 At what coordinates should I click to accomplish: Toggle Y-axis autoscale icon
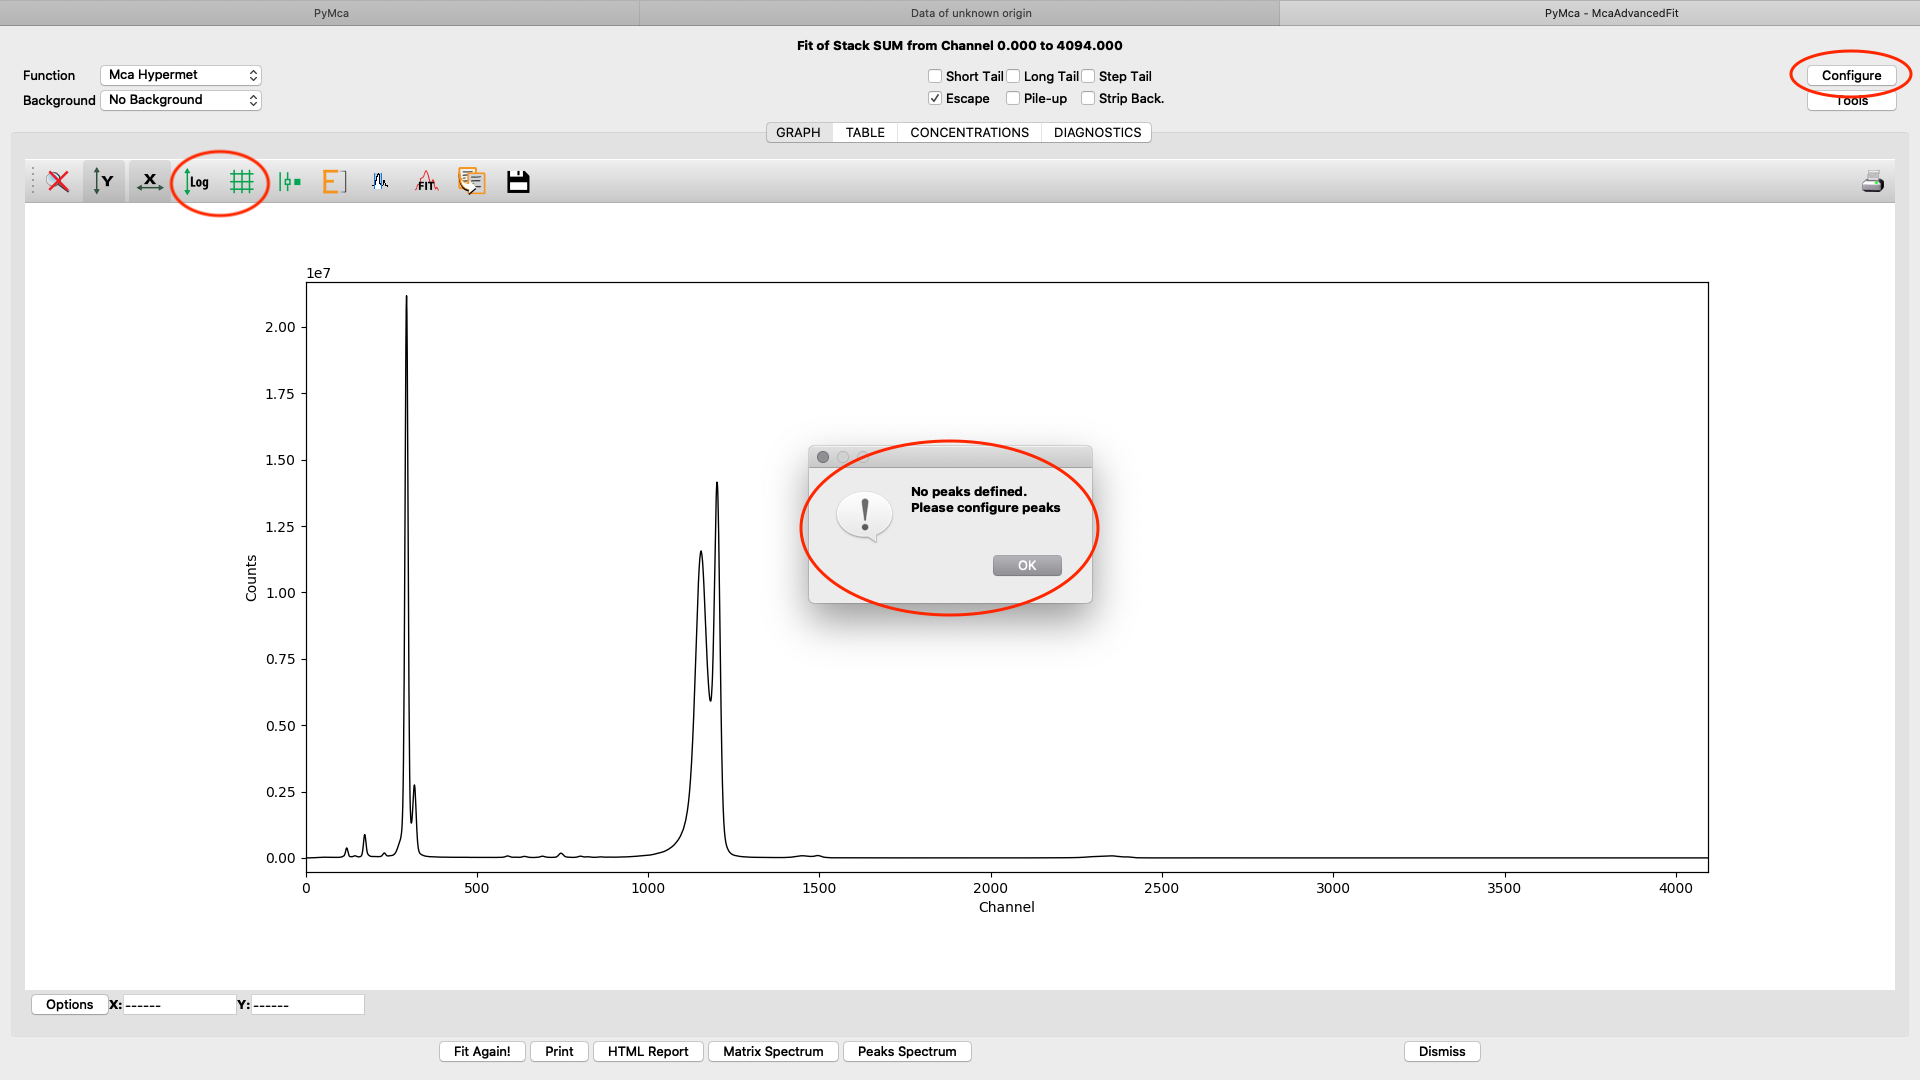[x=103, y=181]
